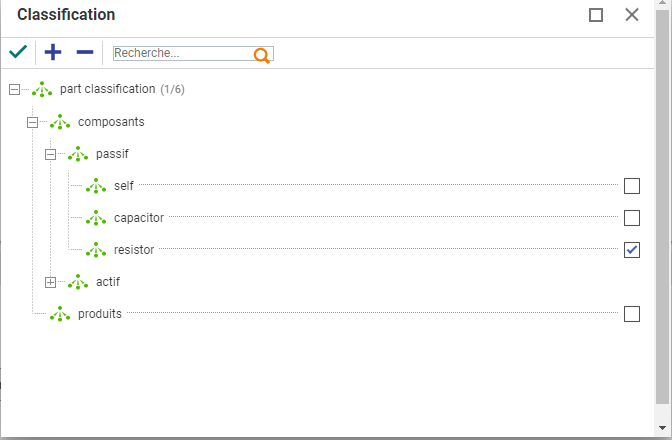672x440 pixels.
Task: Collapse the part classification root node
Action: coord(14,90)
